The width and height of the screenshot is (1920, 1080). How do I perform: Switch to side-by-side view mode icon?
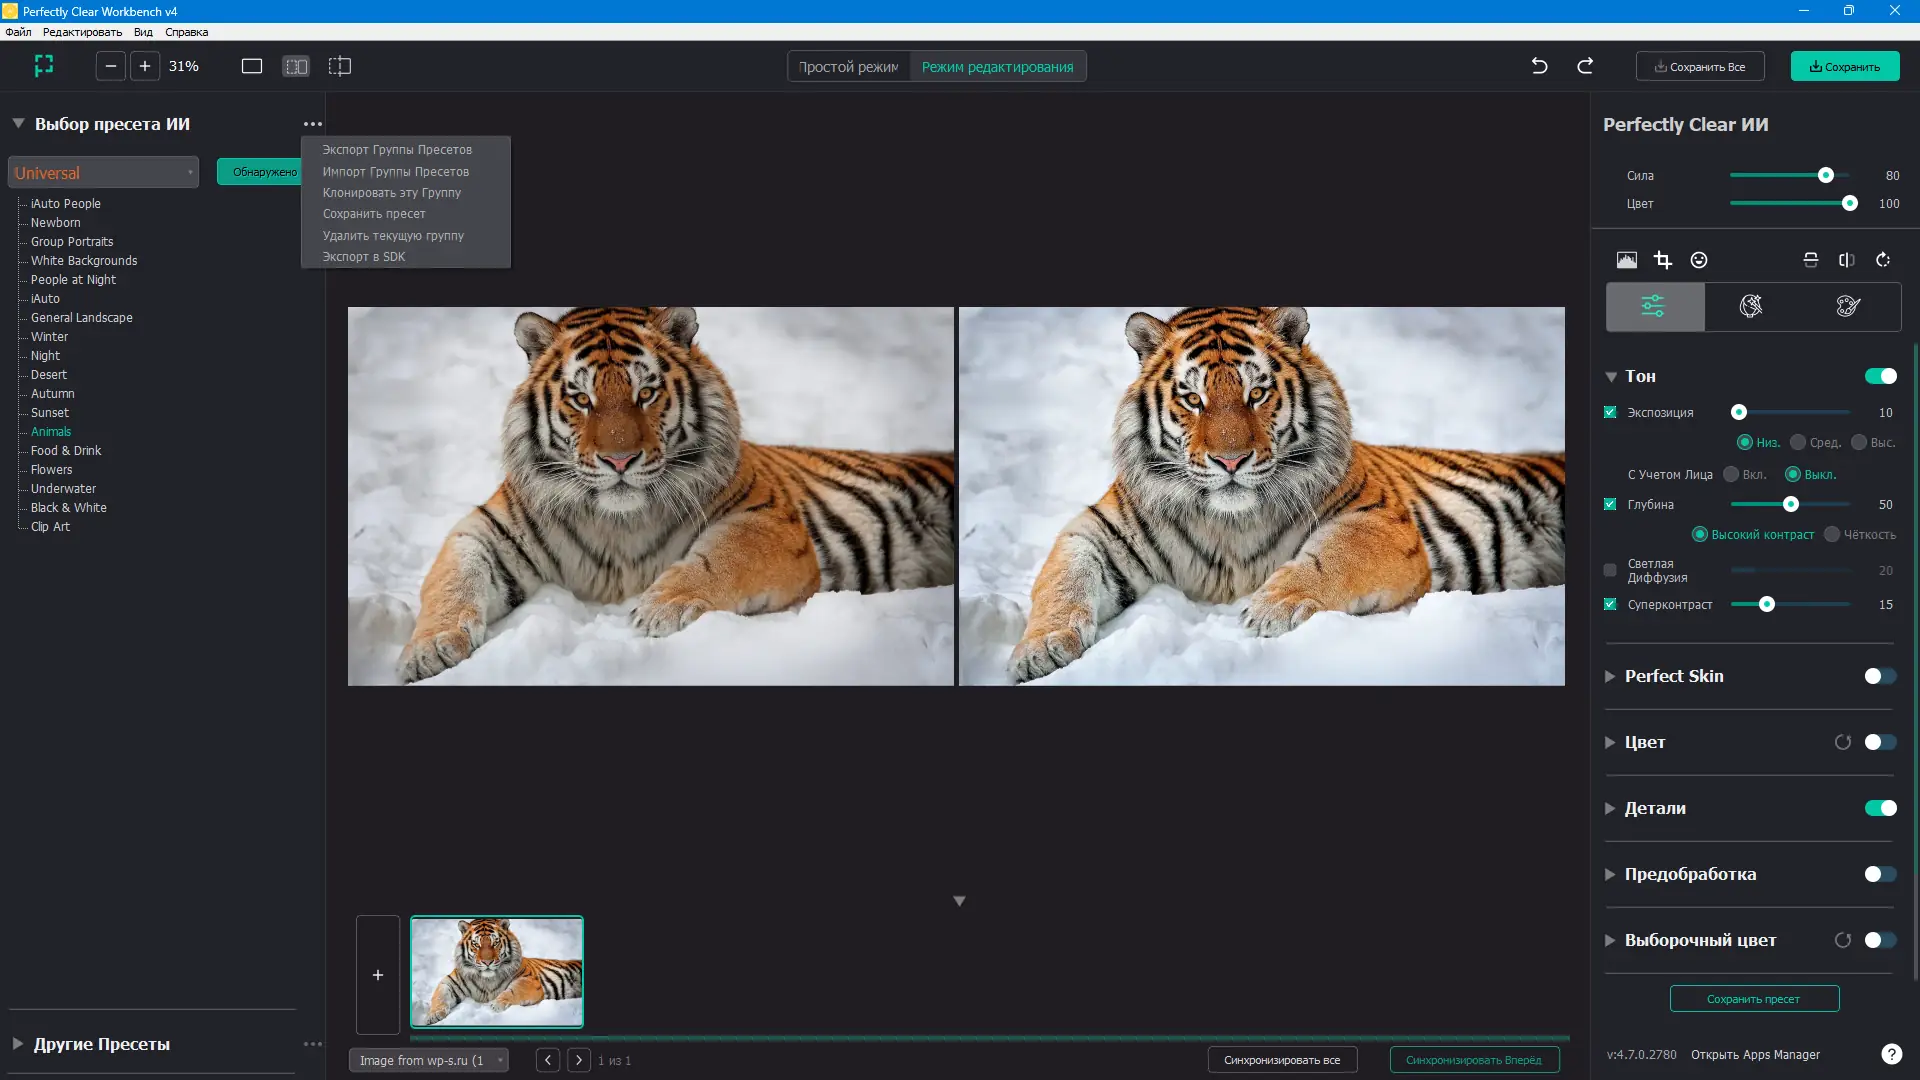(x=296, y=66)
